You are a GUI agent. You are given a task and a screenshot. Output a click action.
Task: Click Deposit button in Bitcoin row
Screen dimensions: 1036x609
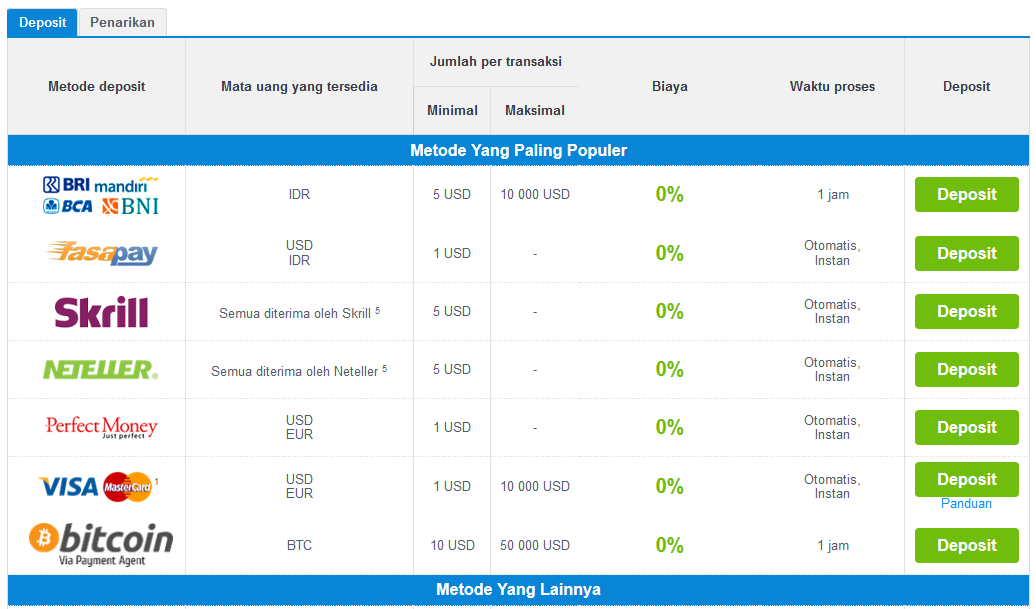[967, 546]
